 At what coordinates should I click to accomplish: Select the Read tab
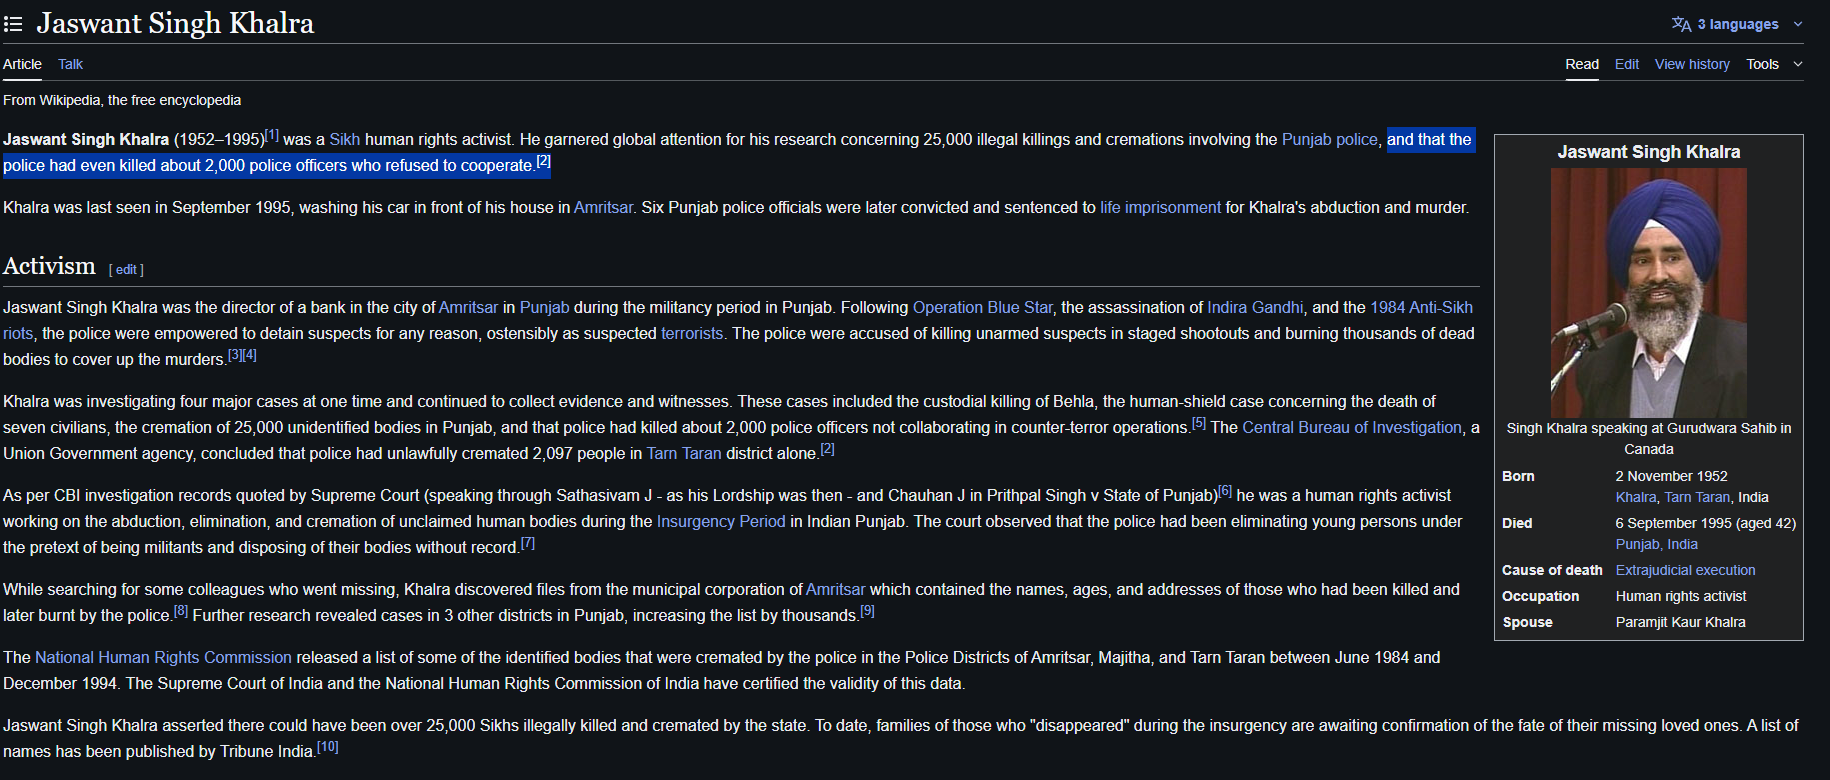coord(1582,64)
